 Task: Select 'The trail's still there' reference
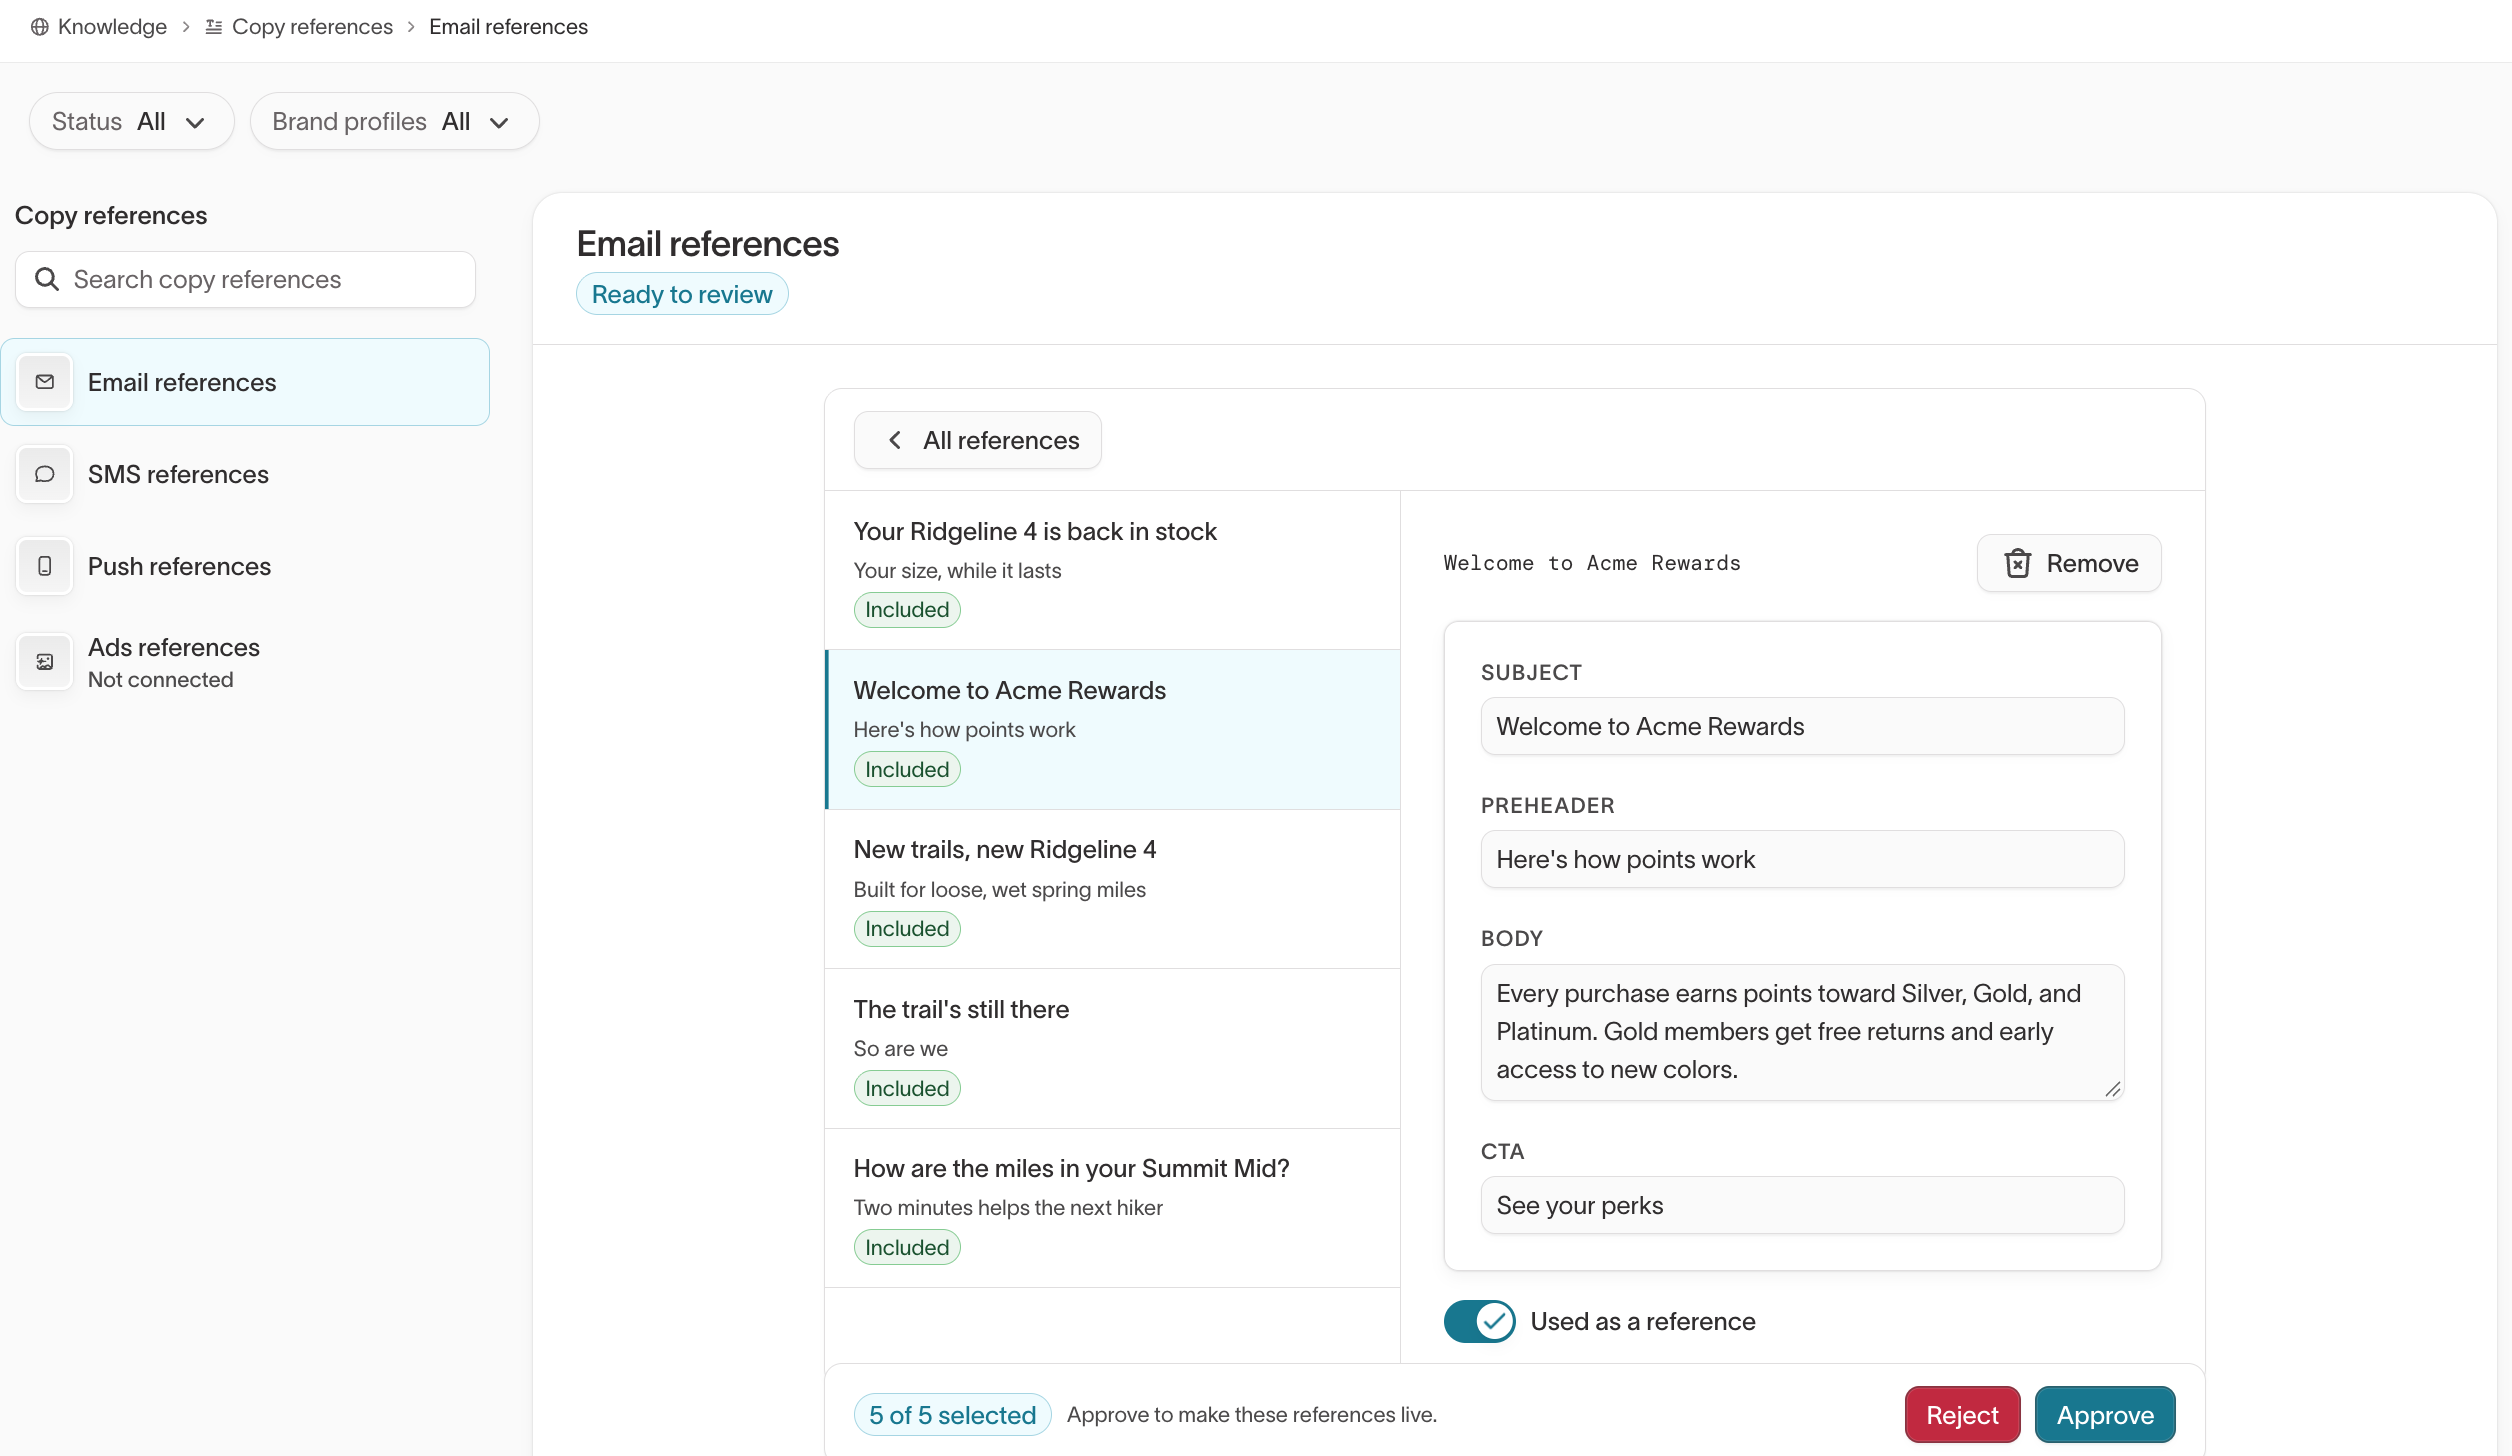1112,1048
